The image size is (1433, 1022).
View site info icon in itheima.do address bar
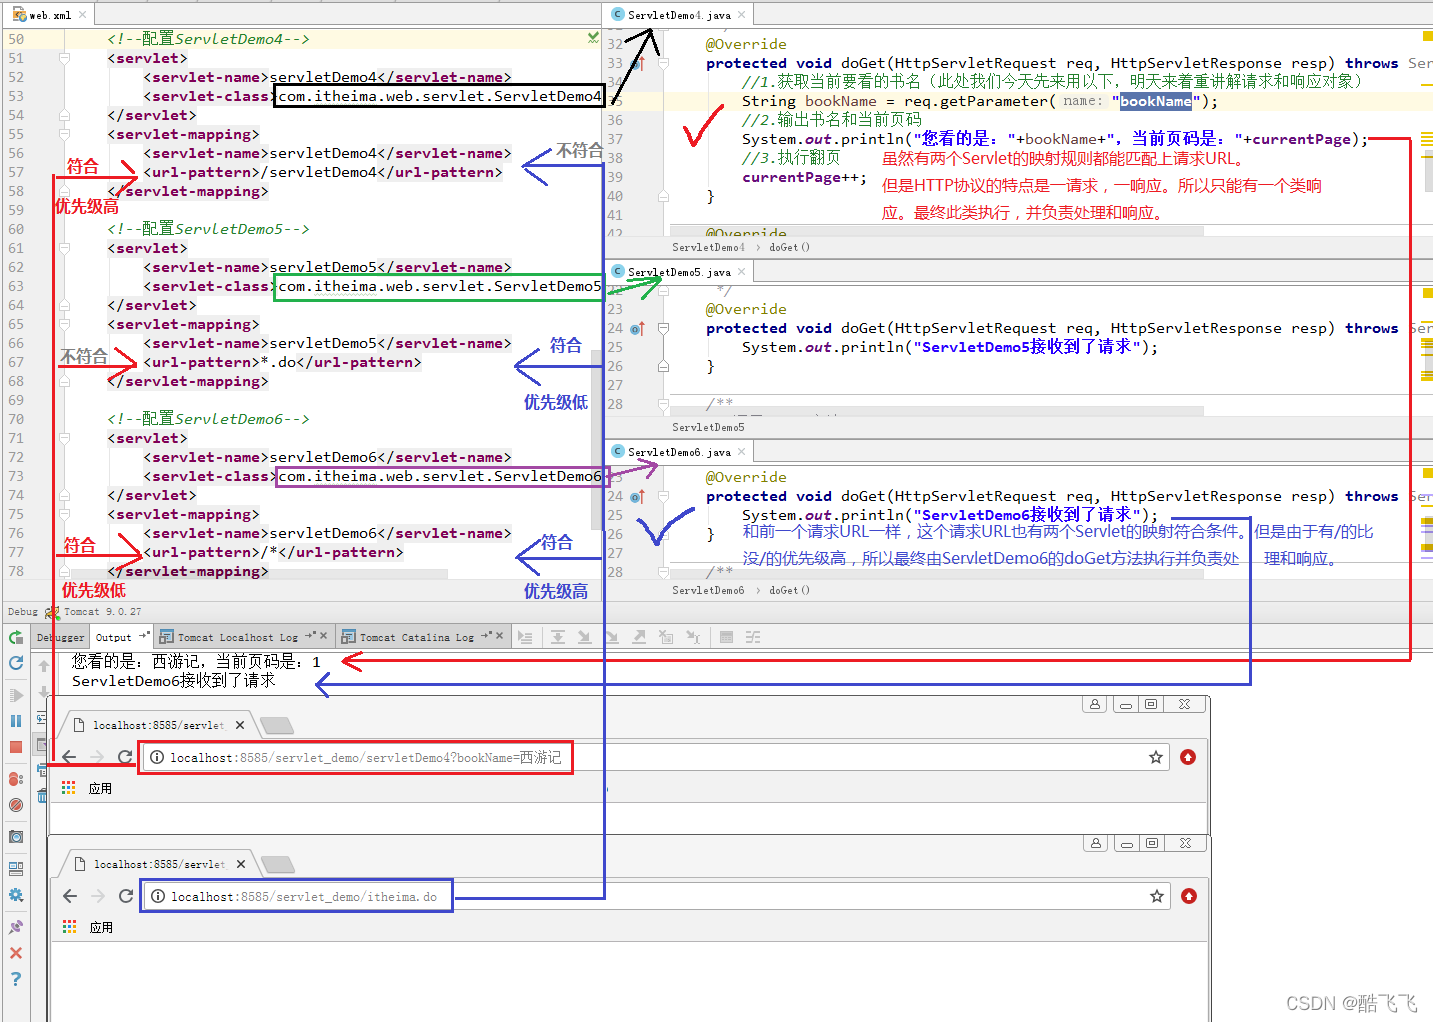(158, 897)
